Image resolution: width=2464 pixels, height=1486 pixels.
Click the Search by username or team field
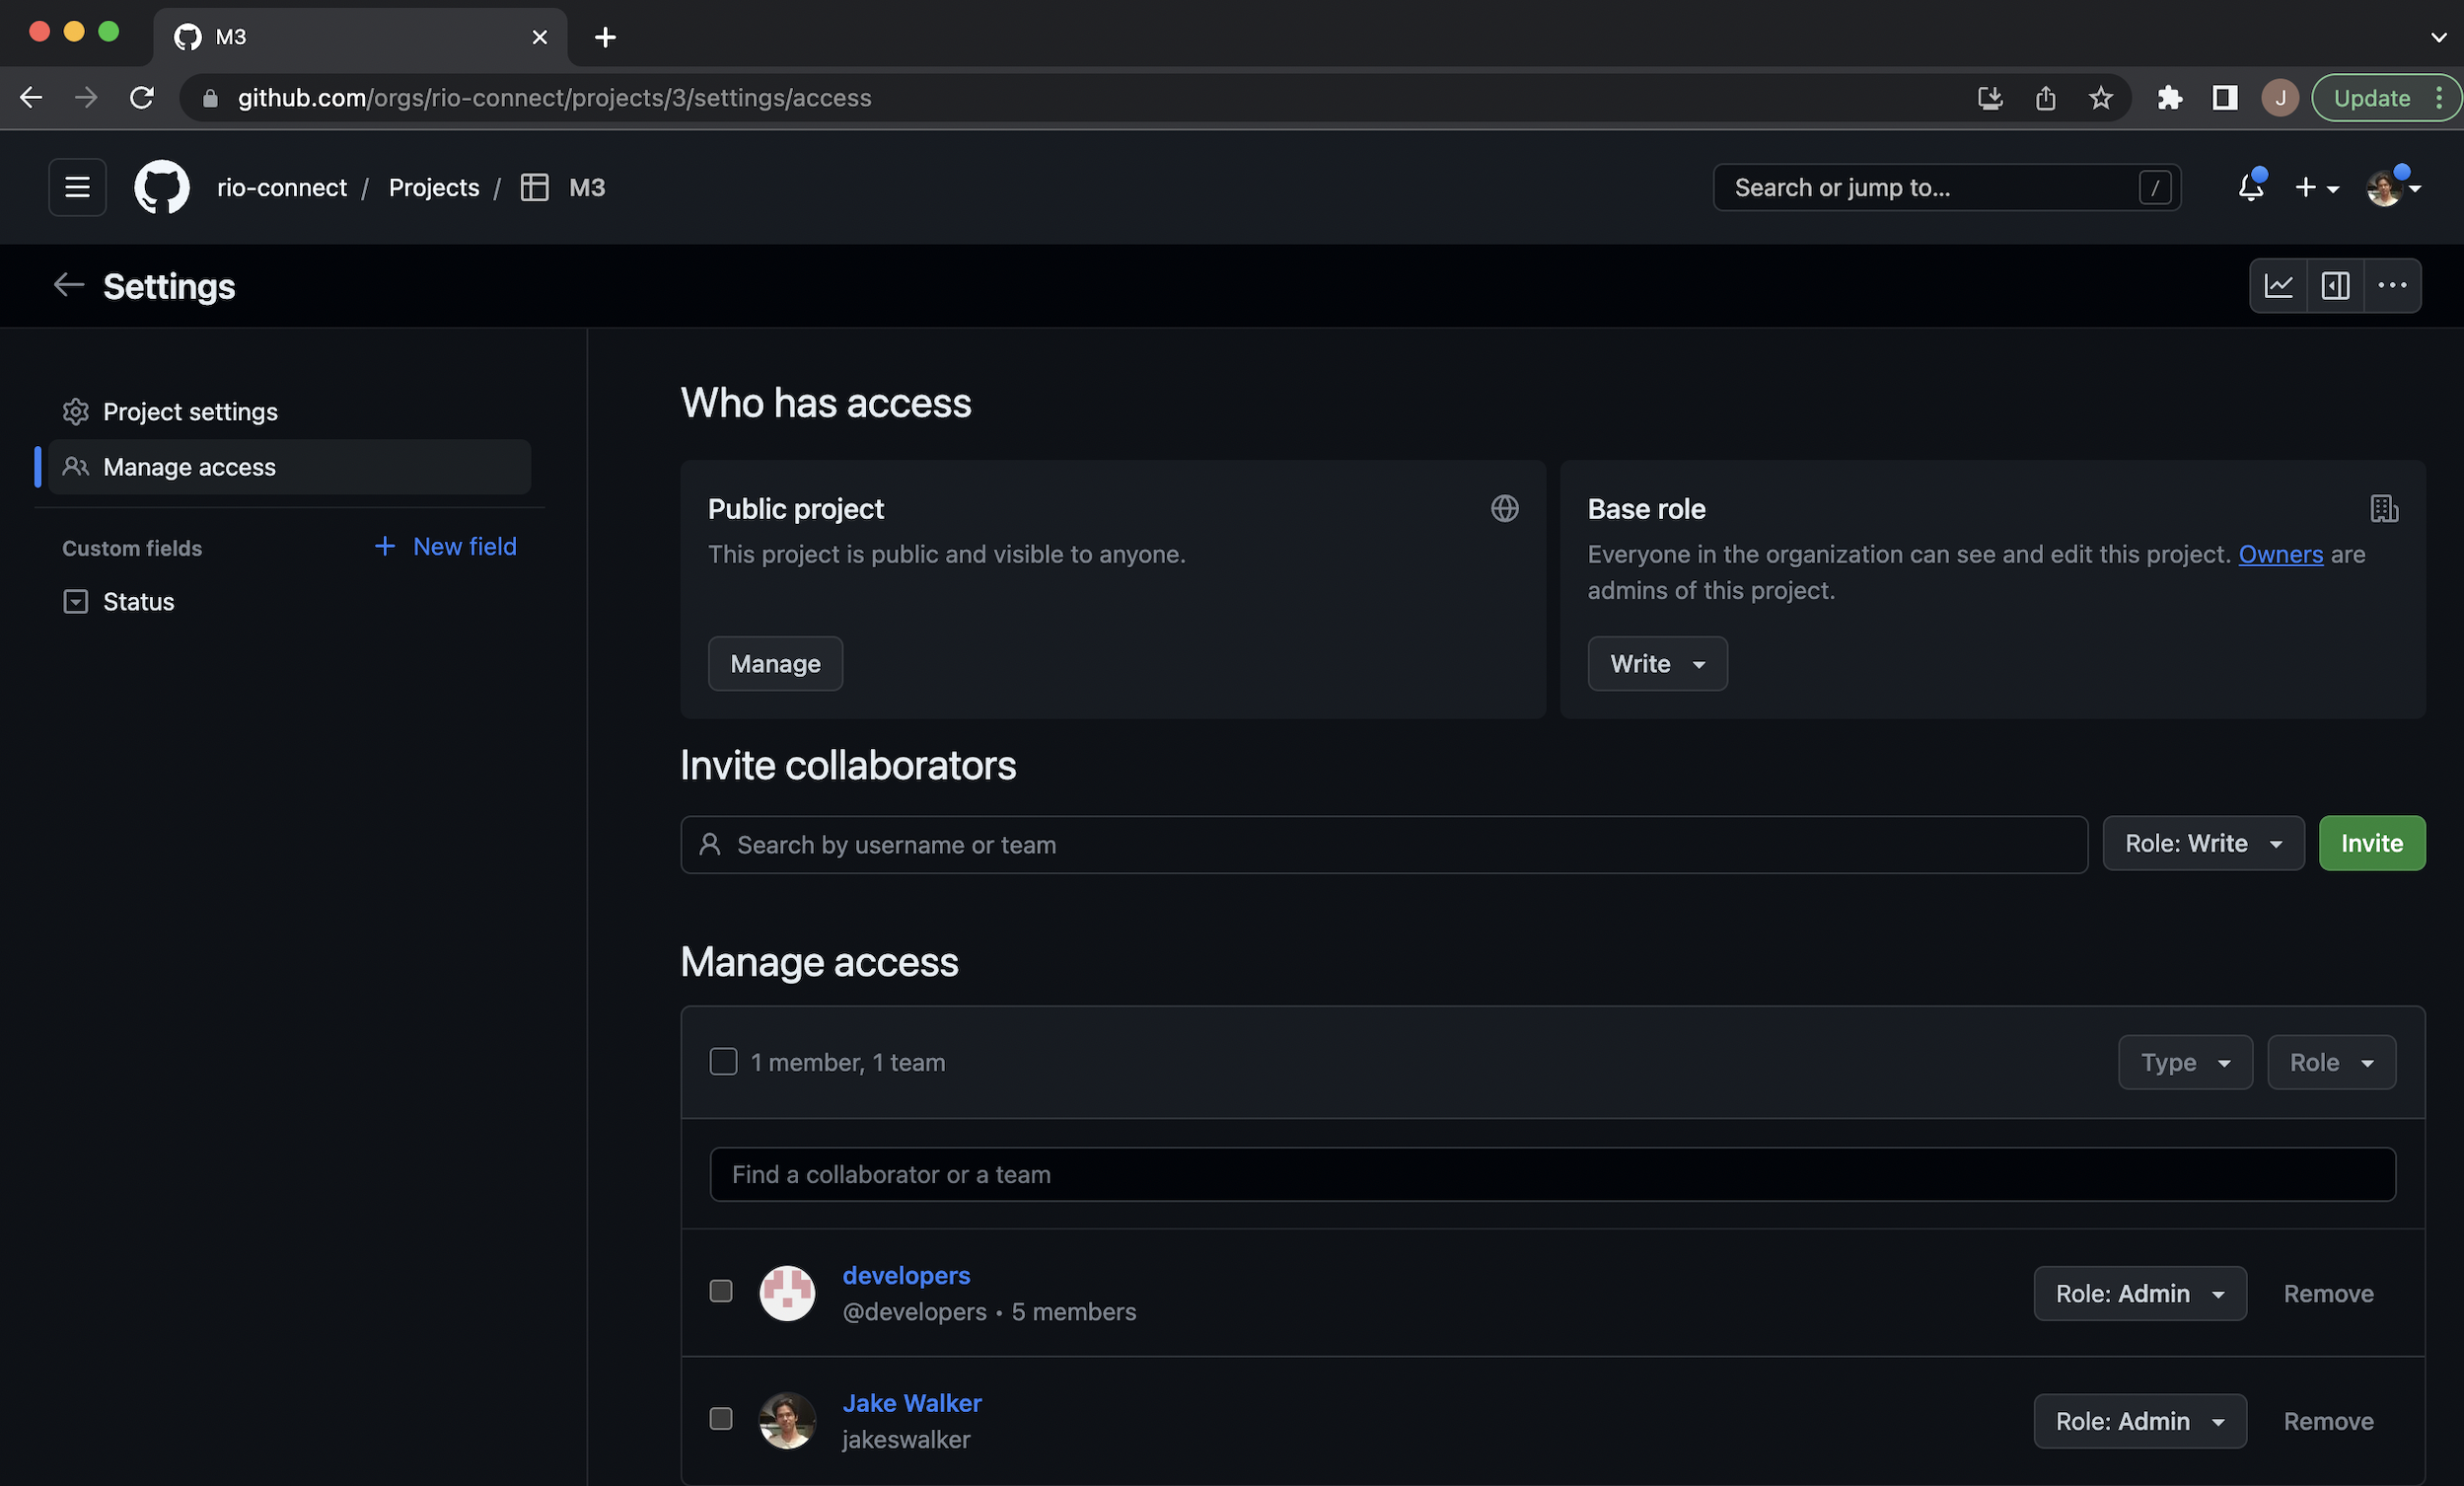[1384, 845]
